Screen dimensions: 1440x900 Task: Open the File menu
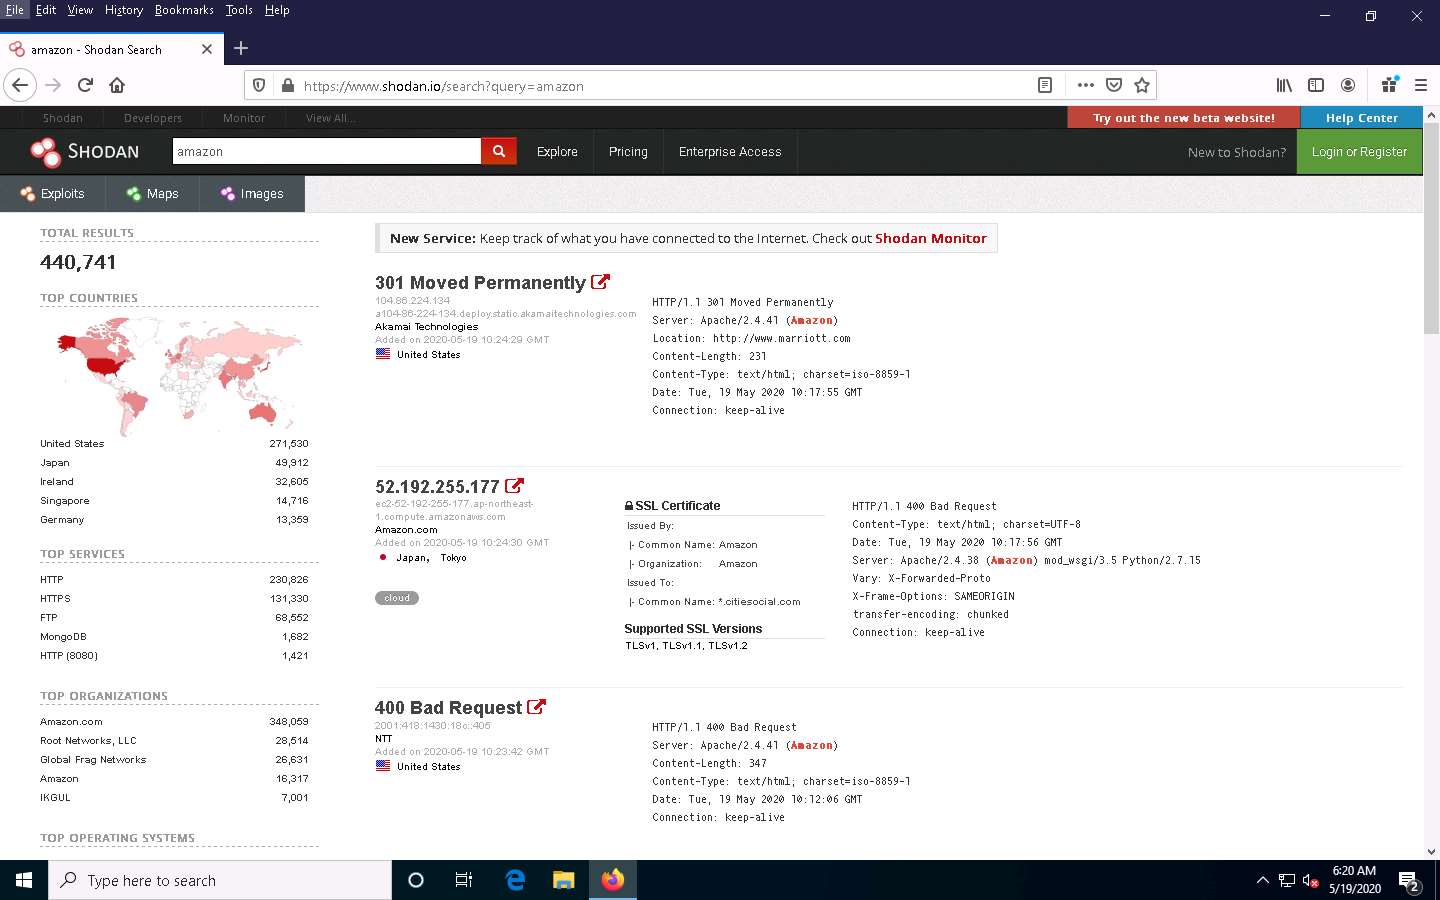pyautogui.click(x=15, y=10)
